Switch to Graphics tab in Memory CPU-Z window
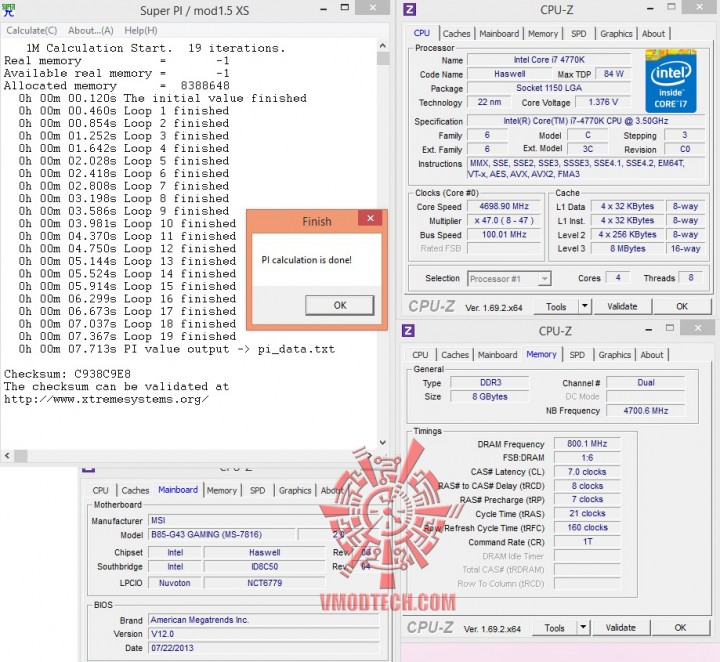The width and height of the screenshot is (720, 662). coord(615,355)
